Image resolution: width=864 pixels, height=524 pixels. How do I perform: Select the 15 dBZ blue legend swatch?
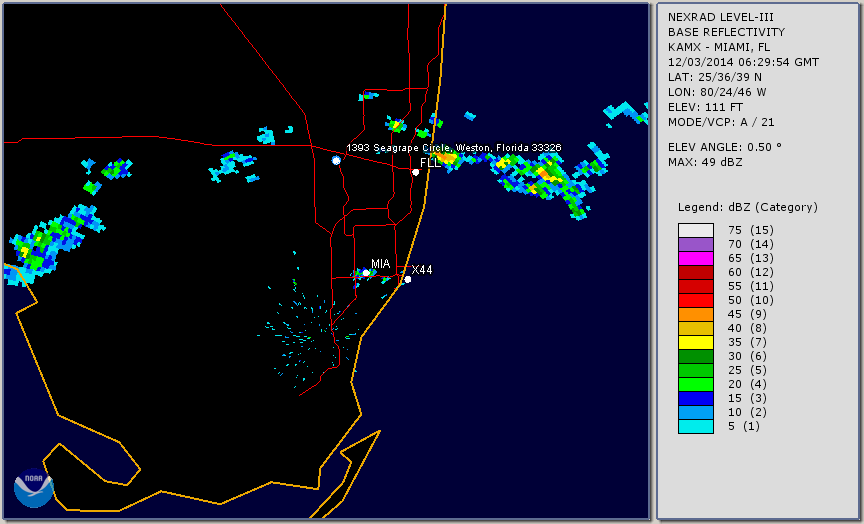coord(696,398)
